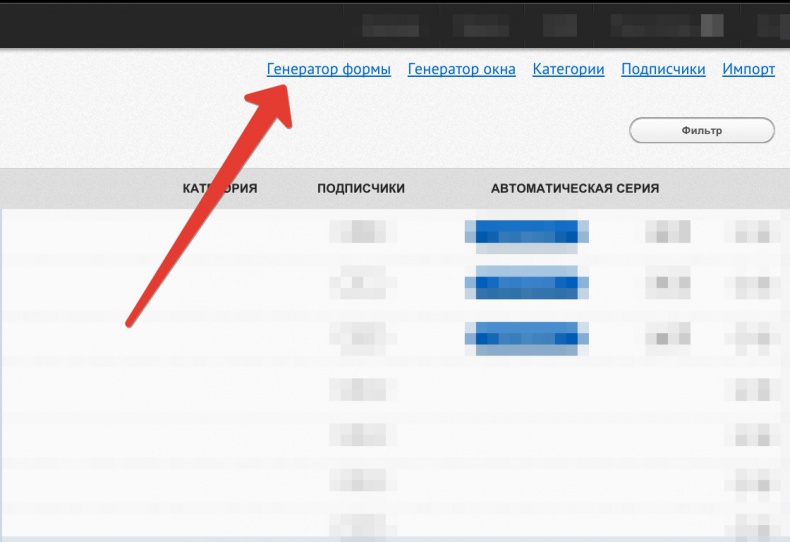790x542 pixels.
Task: Click the ПОДПИСЧИКИ column header
Action: coord(360,188)
